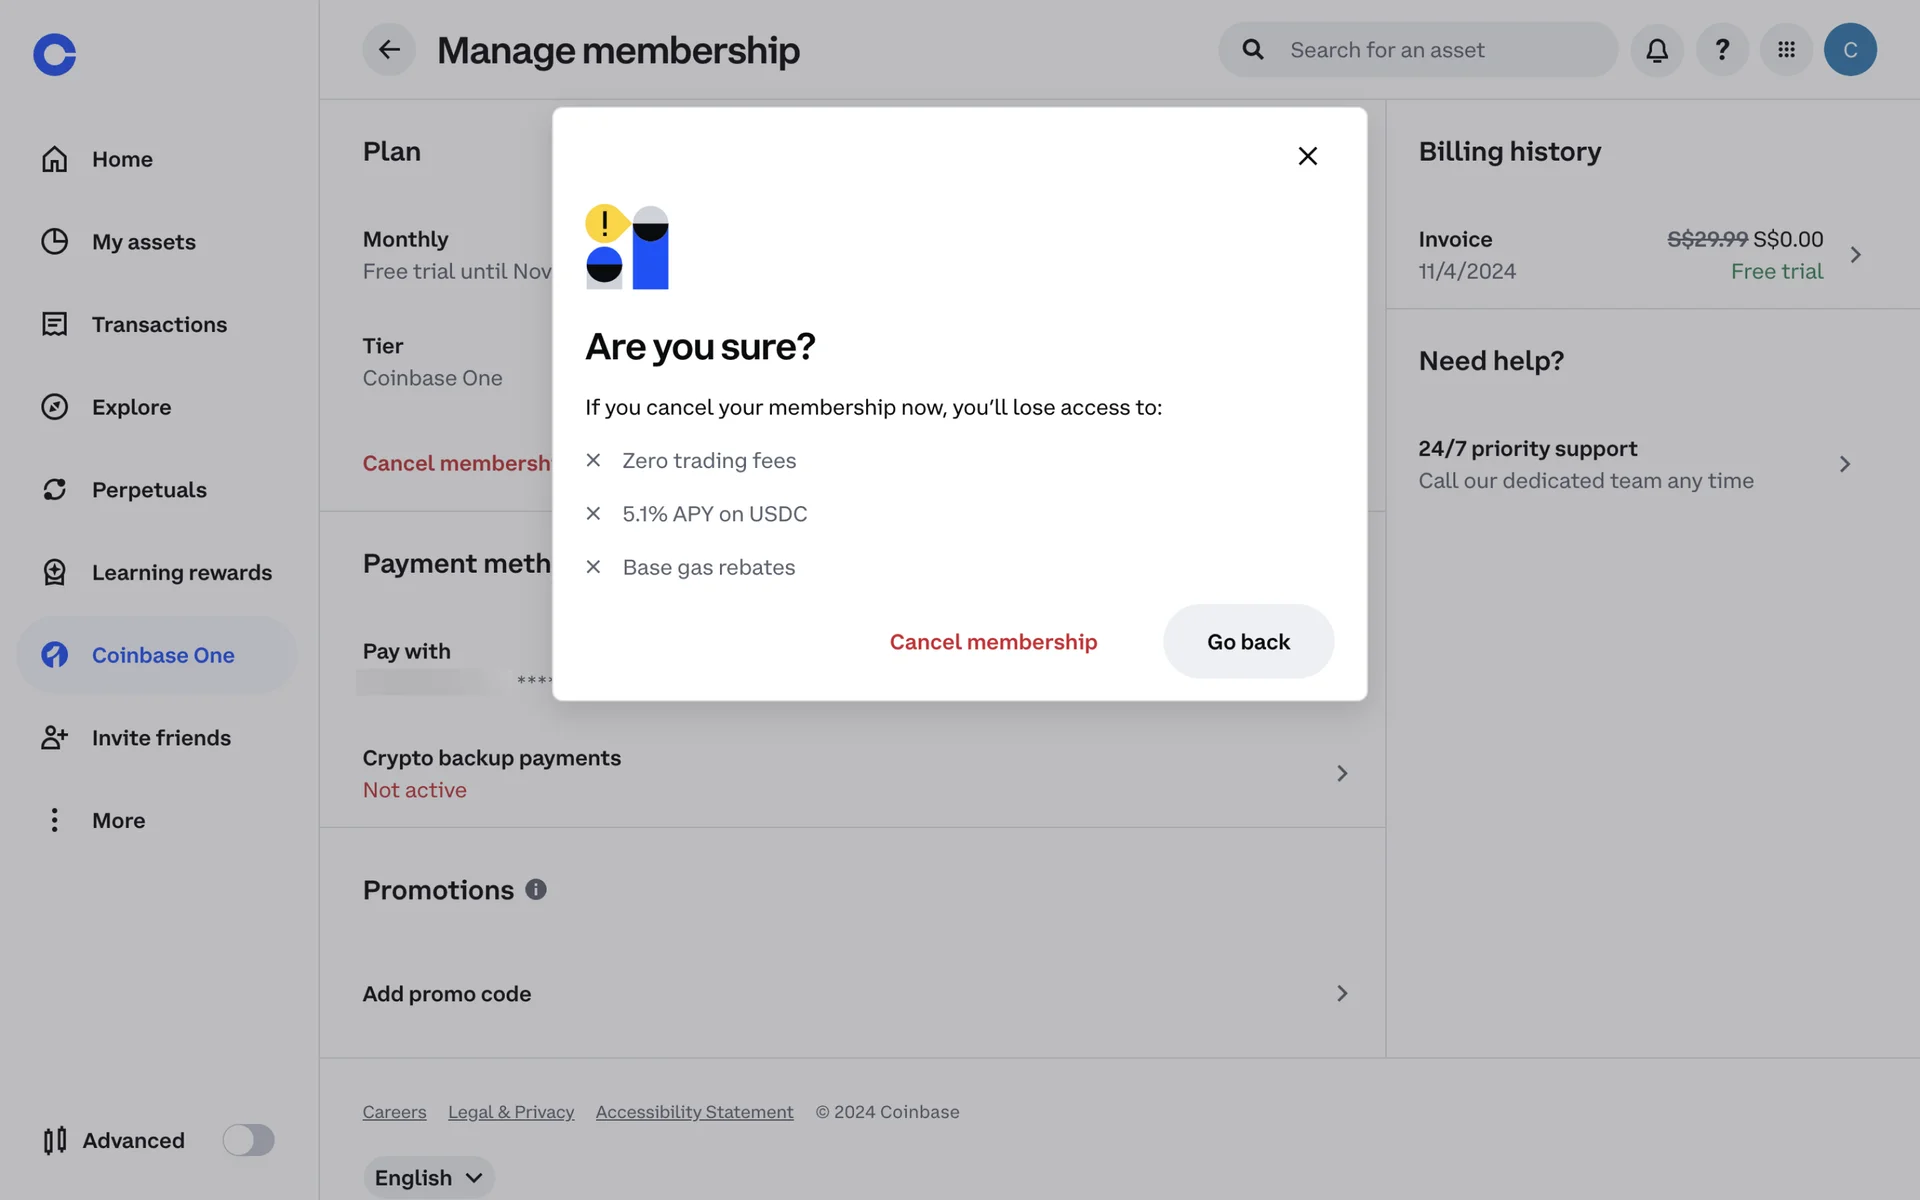
Task: Open the English language dropdown
Action: [x=428, y=1177]
